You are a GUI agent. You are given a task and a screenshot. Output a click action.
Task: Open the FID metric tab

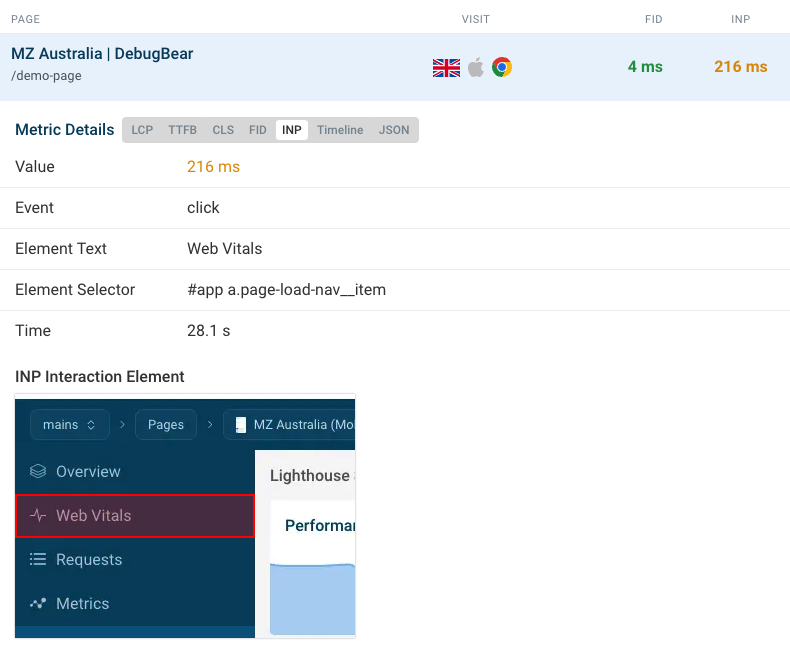[258, 130]
